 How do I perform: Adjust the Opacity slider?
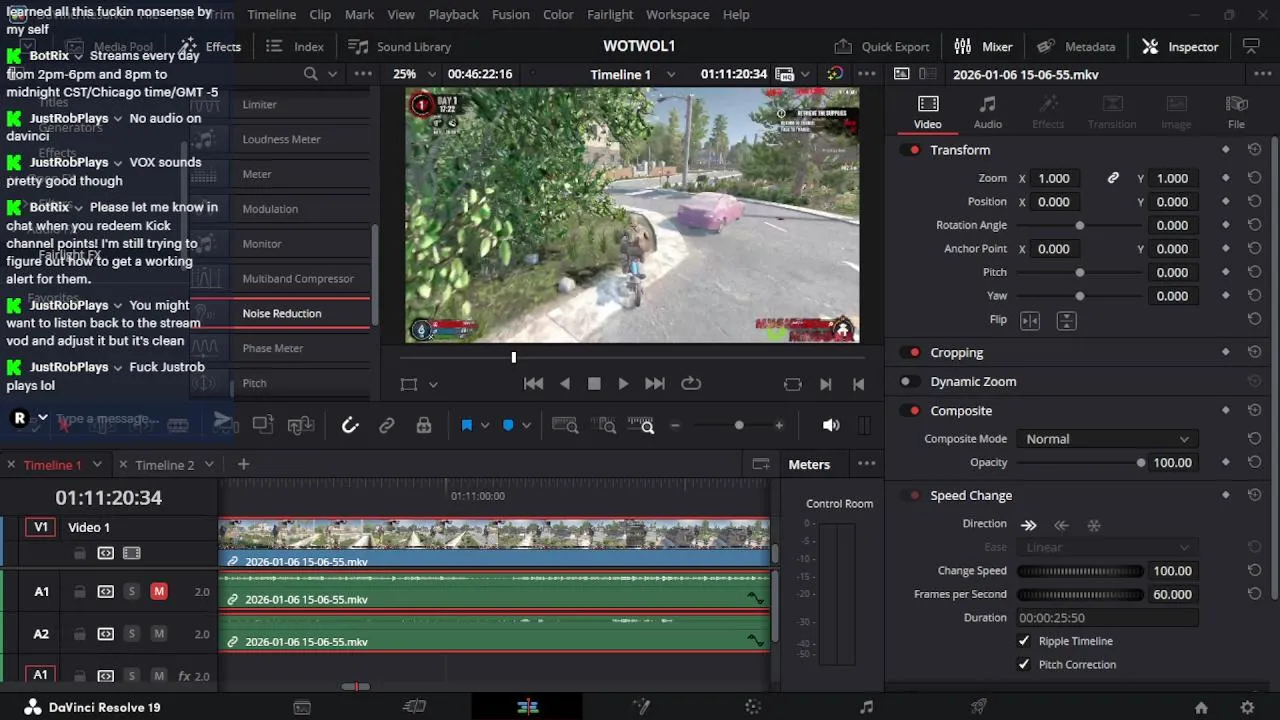tap(1080, 463)
